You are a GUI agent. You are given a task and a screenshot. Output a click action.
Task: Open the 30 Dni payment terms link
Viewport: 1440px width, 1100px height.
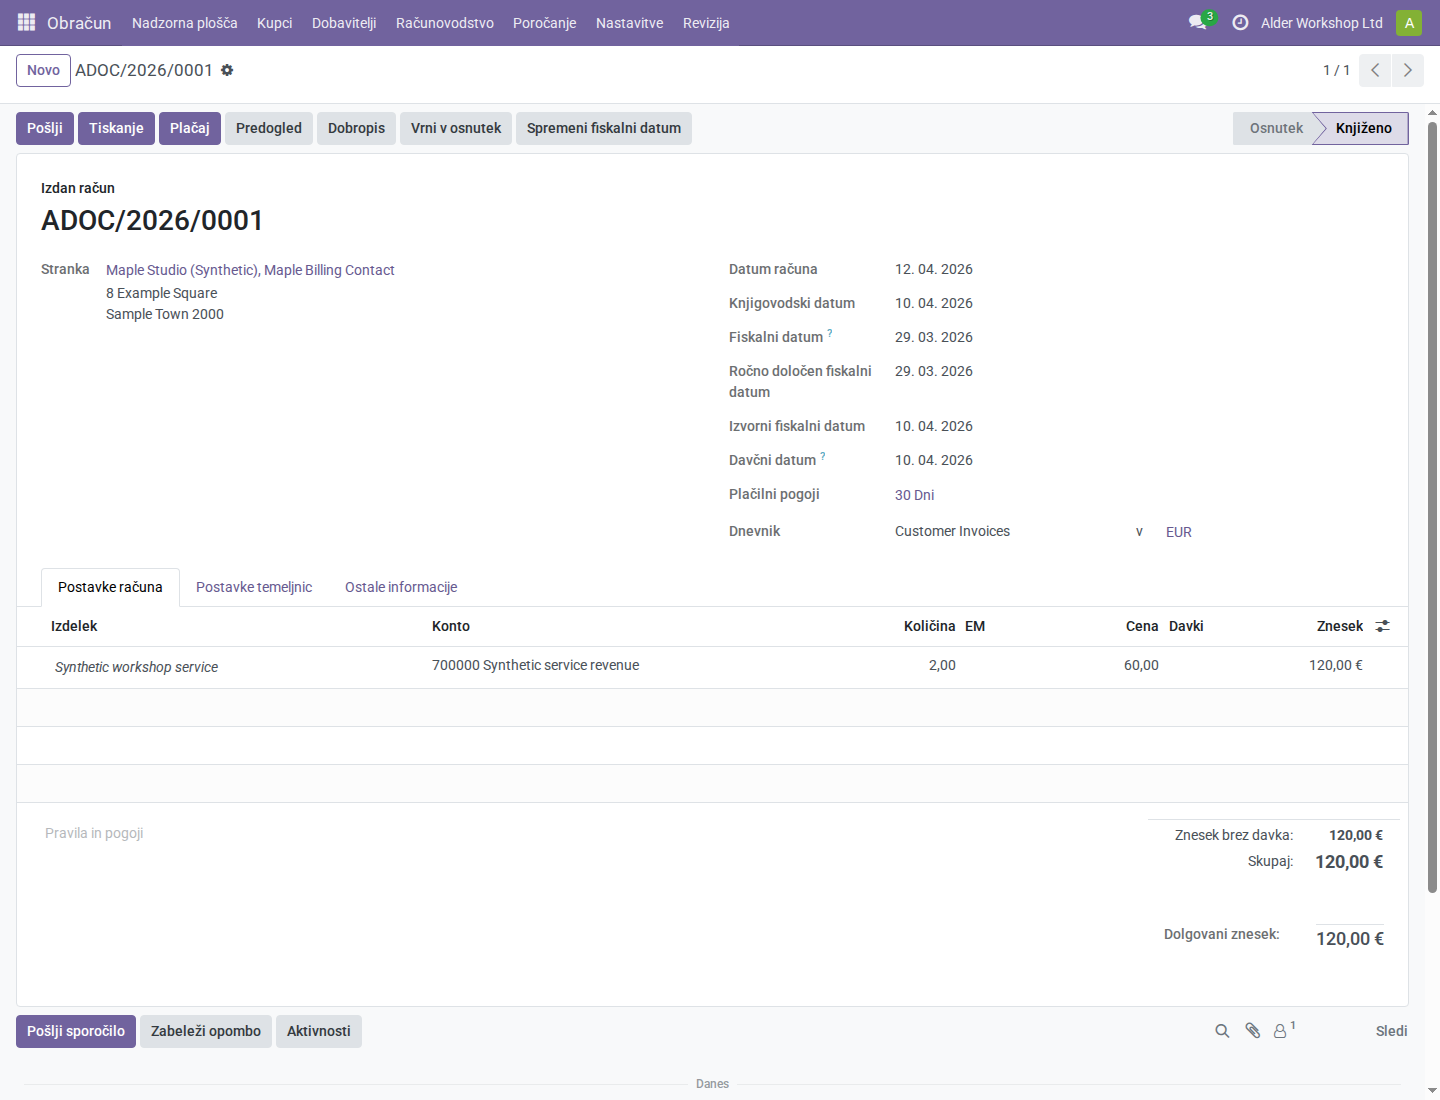pyautogui.click(x=915, y=495)
